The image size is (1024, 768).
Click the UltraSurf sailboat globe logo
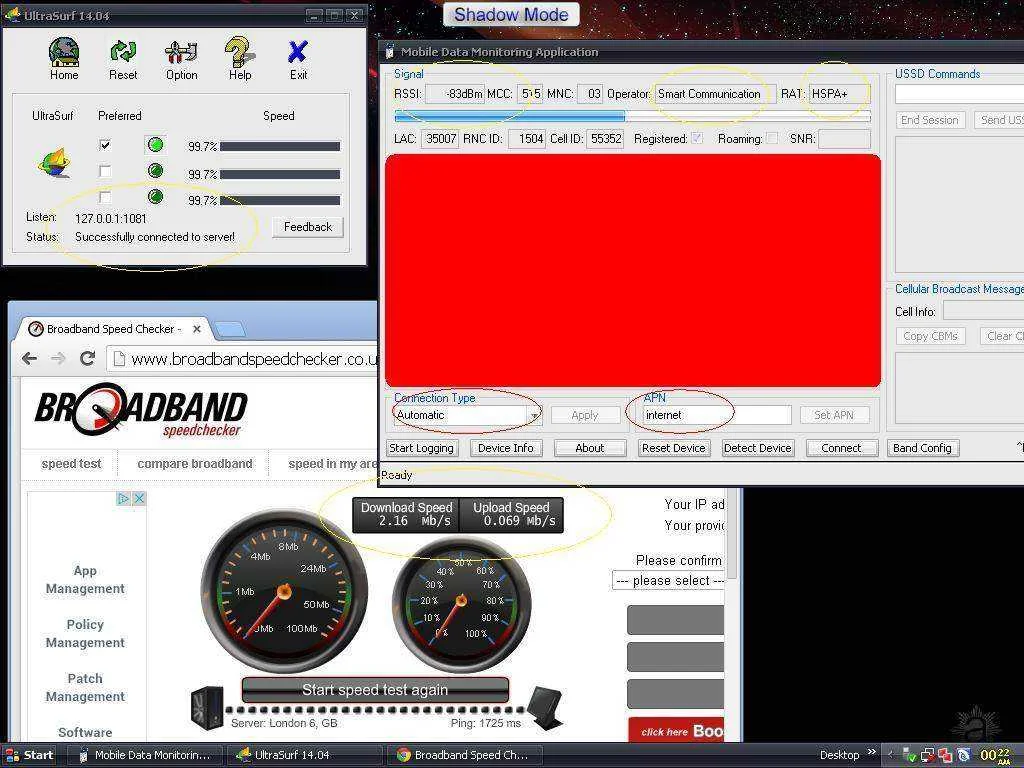54,163
